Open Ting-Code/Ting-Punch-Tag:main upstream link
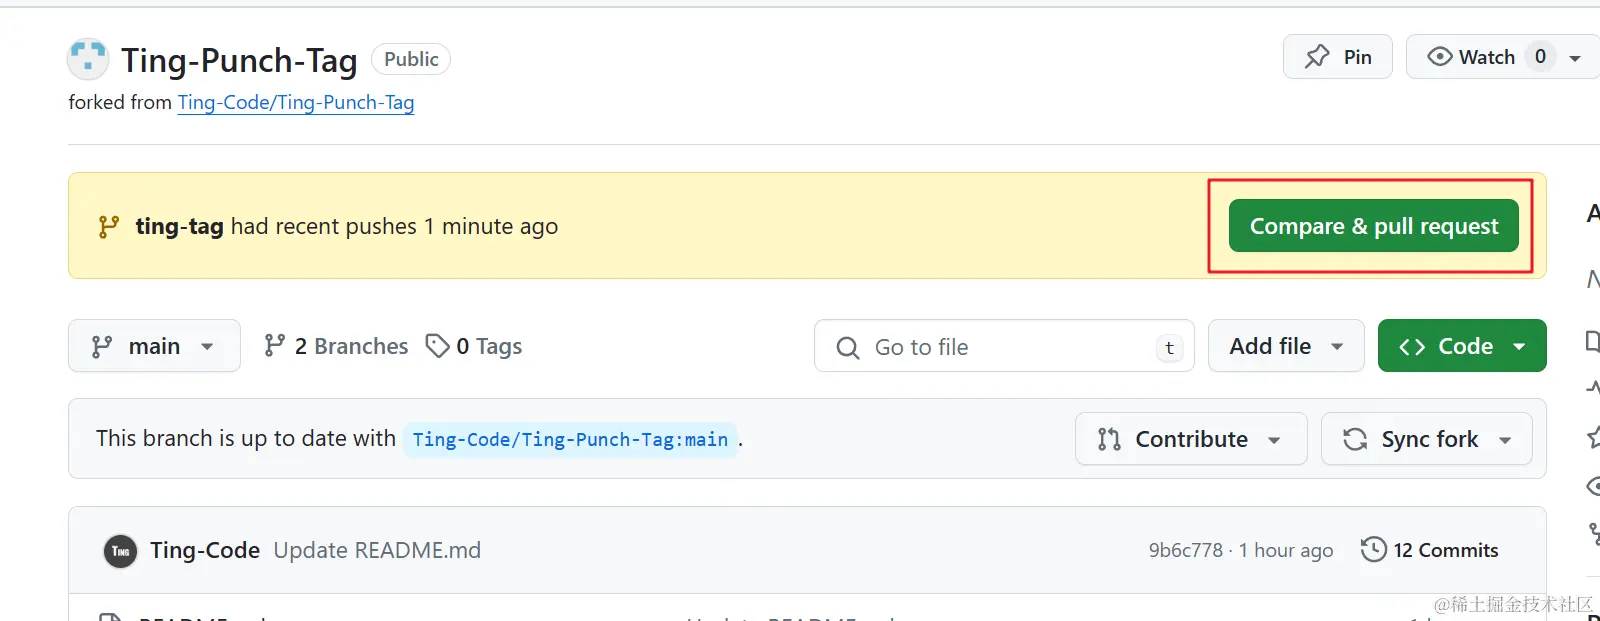1600x621 pixels. point(570,440)
